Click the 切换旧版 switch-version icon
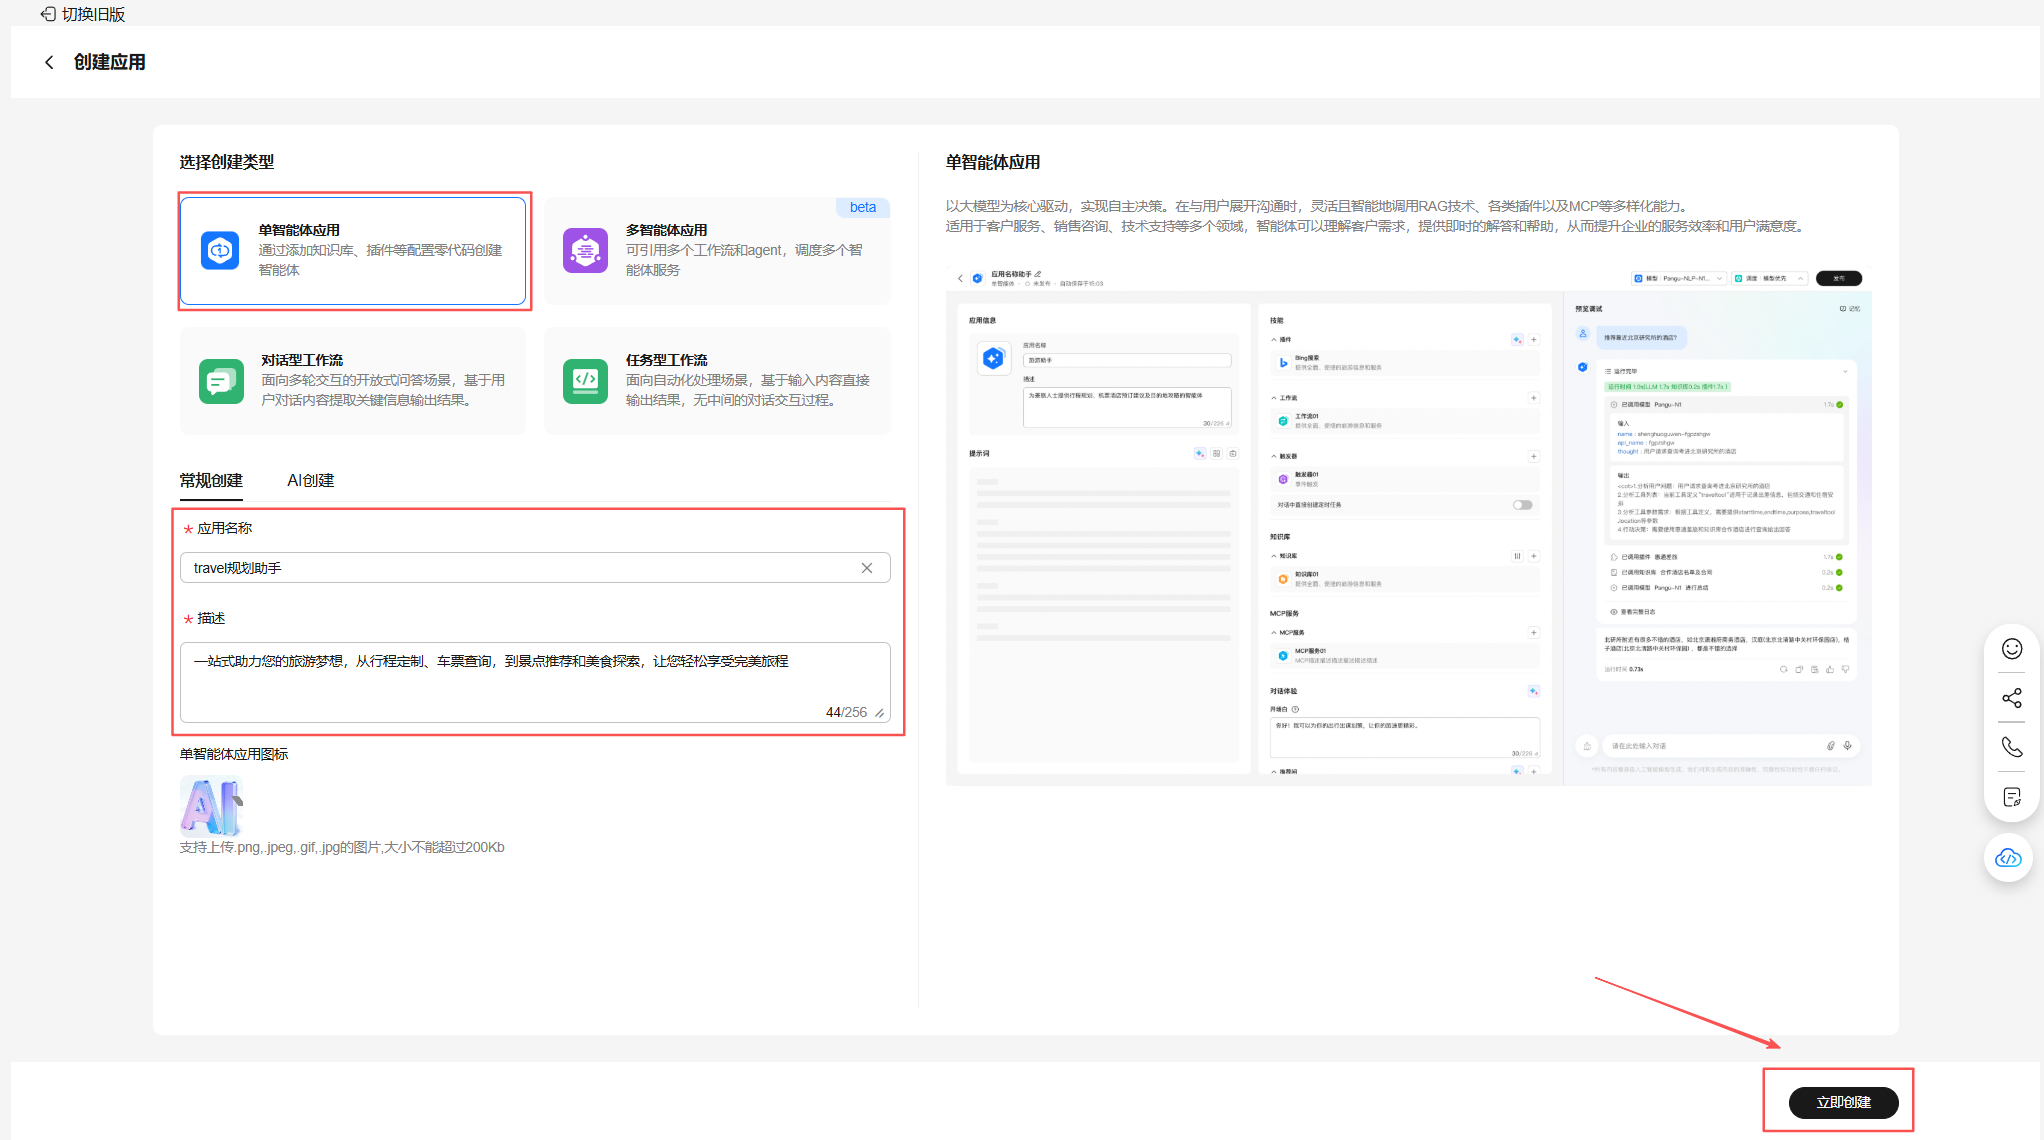Viewport: 2044px width, 1140px height. (48, 14)
